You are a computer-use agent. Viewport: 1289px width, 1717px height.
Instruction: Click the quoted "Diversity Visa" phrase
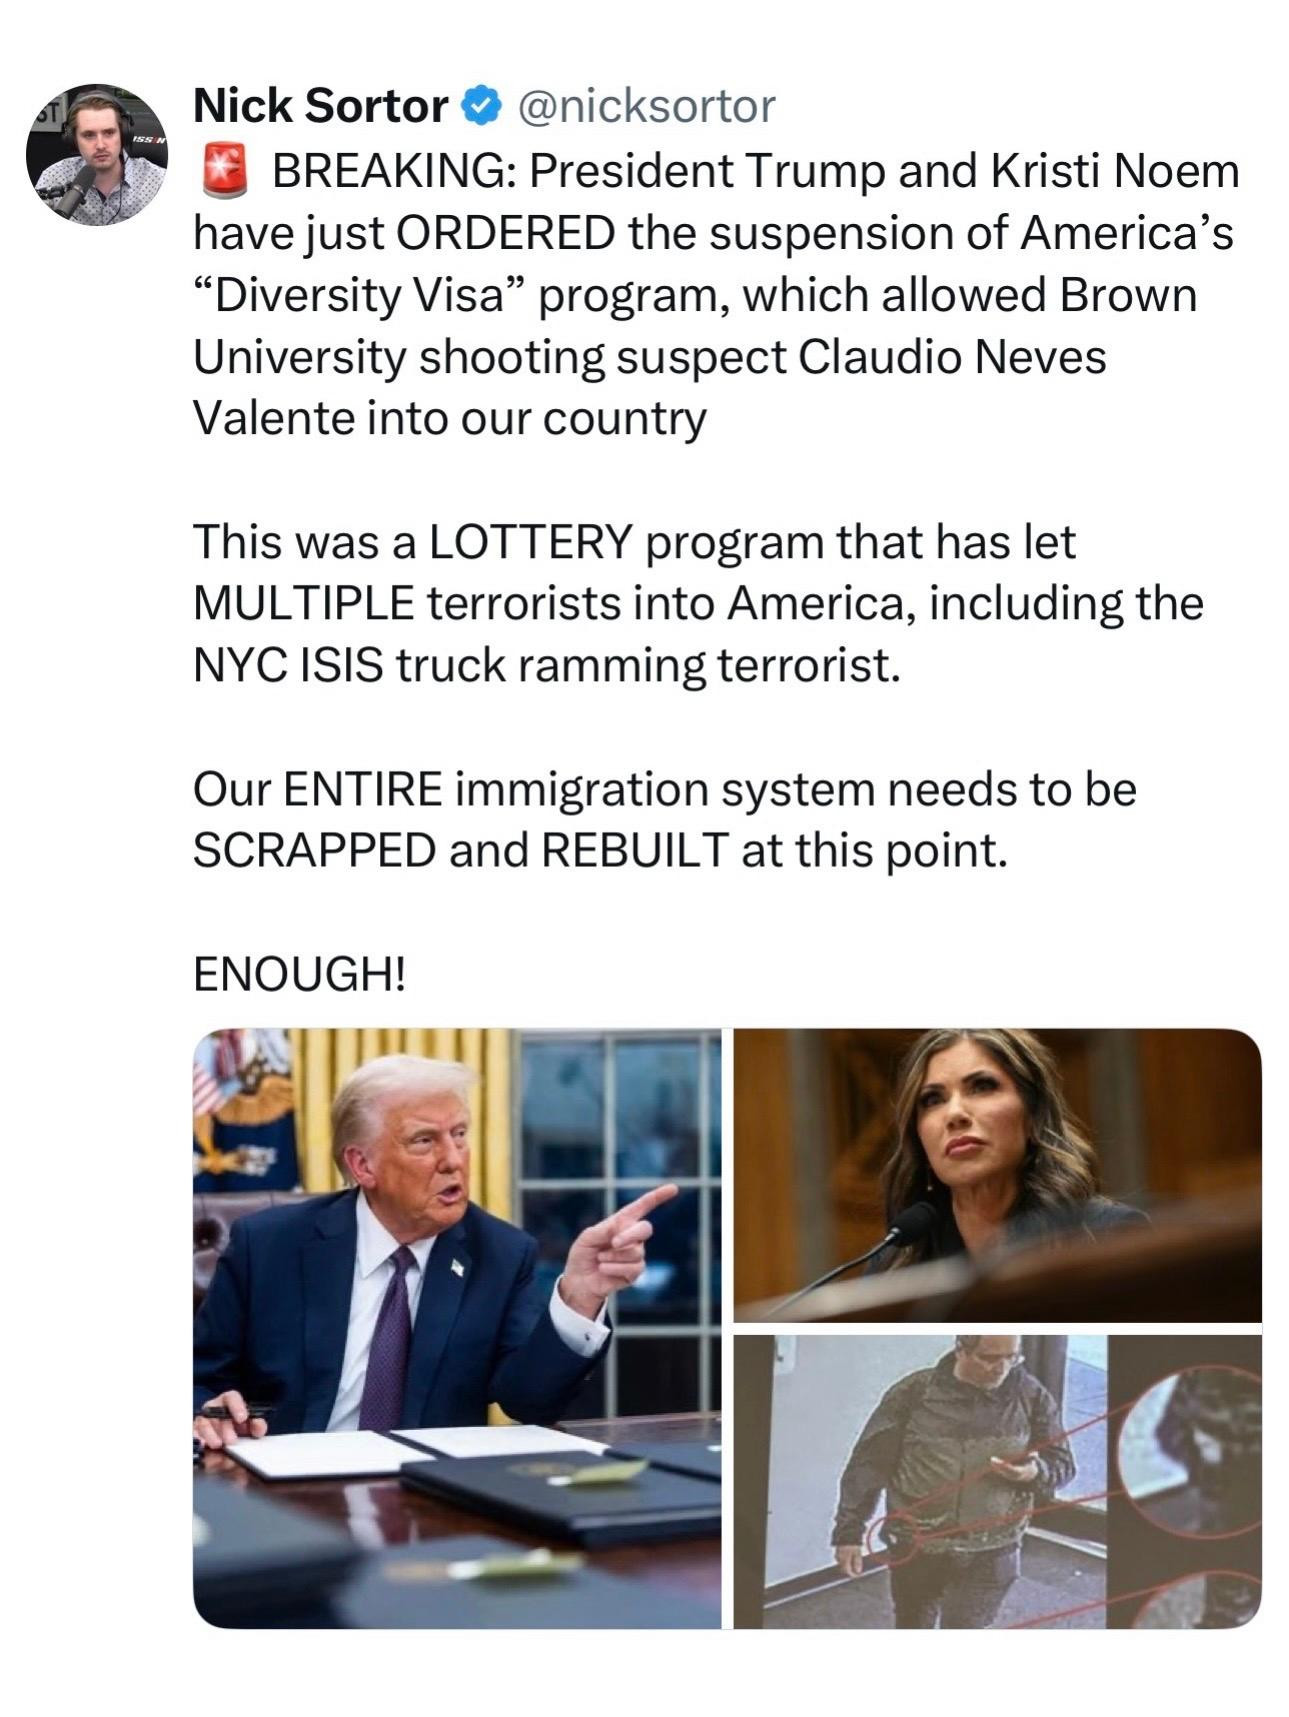coord(359,296)
